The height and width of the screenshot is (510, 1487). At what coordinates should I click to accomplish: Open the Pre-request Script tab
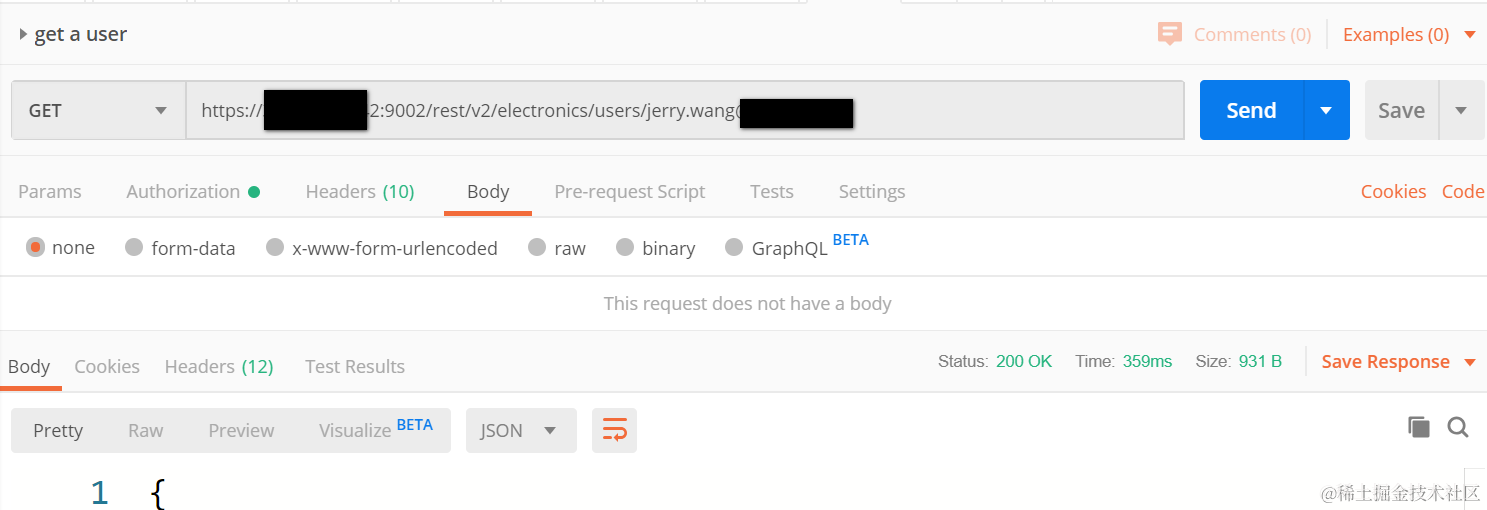[x=629, y=191]
